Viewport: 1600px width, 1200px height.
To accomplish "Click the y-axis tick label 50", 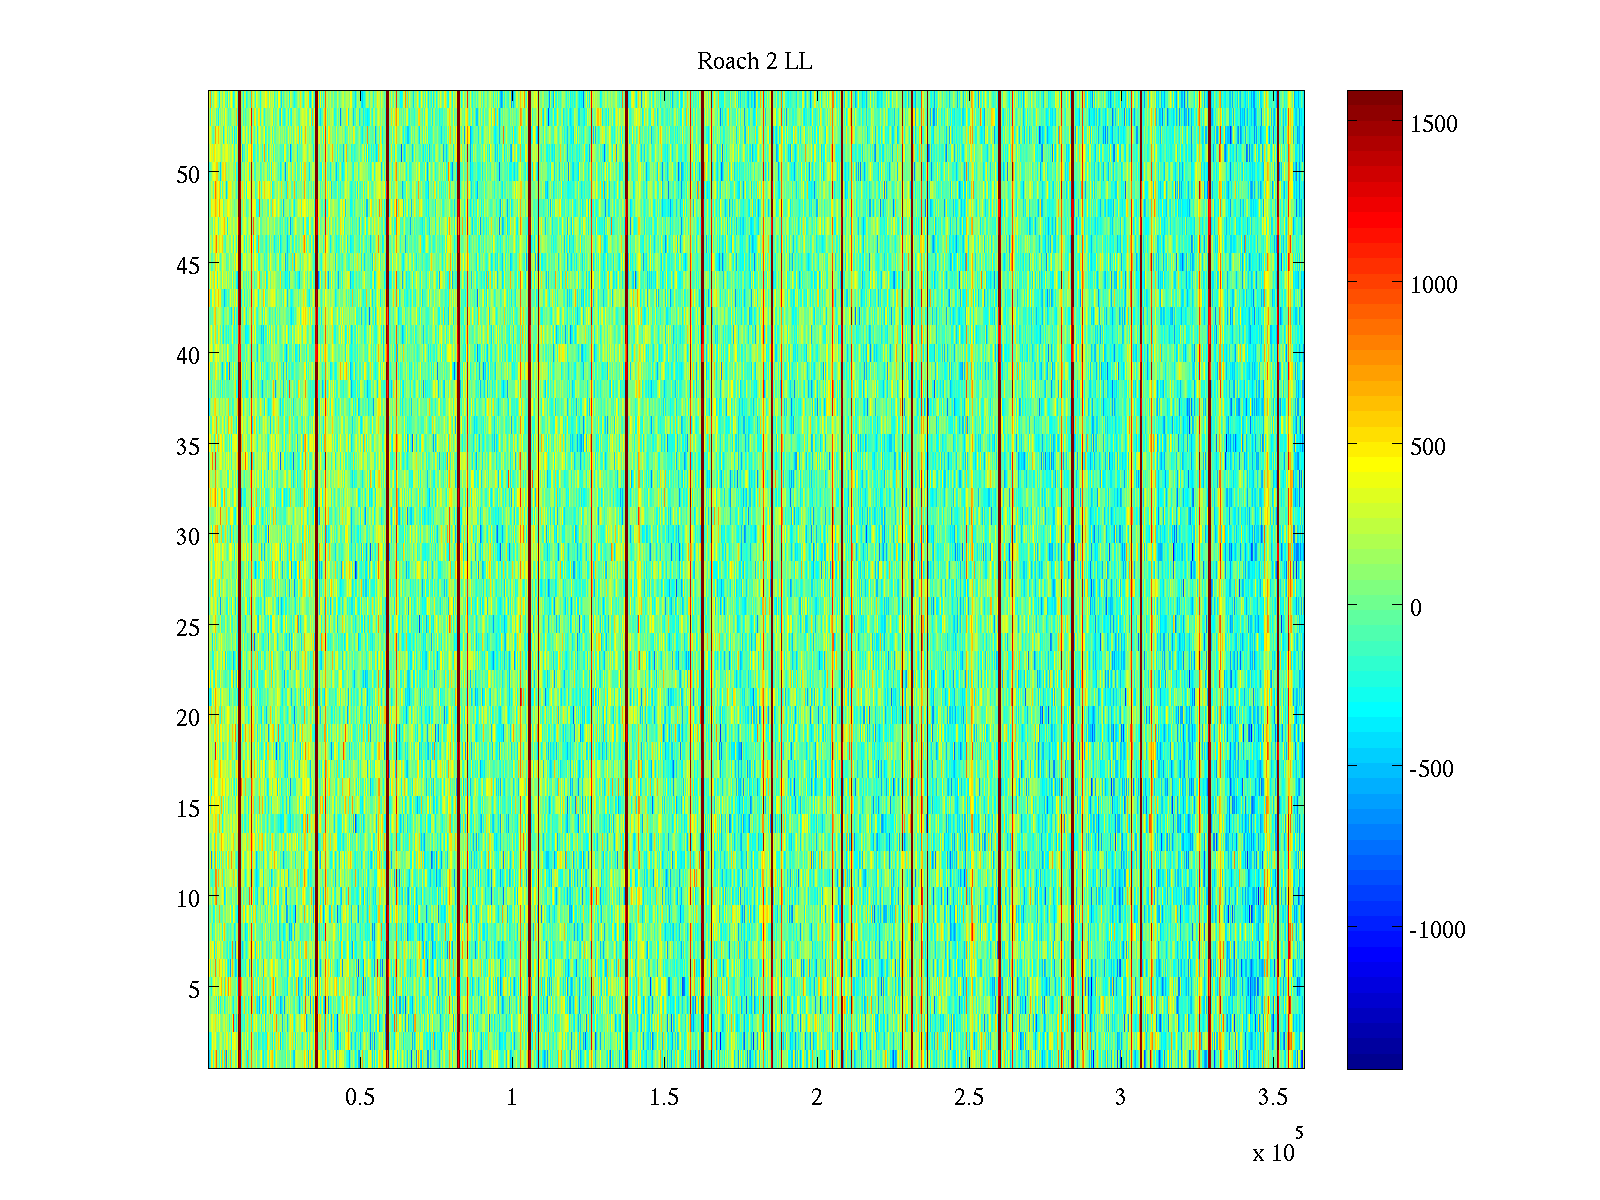I will pyautogui.click(x=188, y=174).
